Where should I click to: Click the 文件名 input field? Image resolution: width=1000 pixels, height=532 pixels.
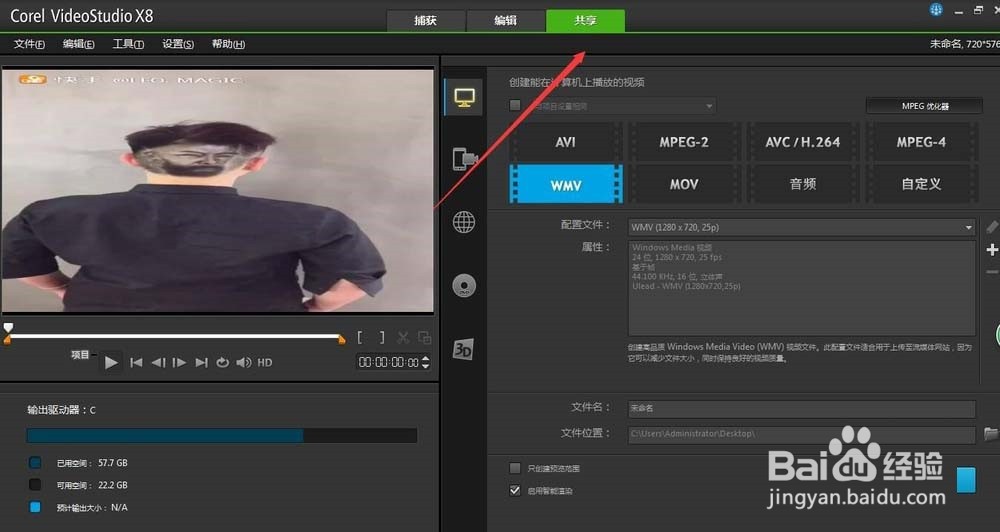pos(802,408)
